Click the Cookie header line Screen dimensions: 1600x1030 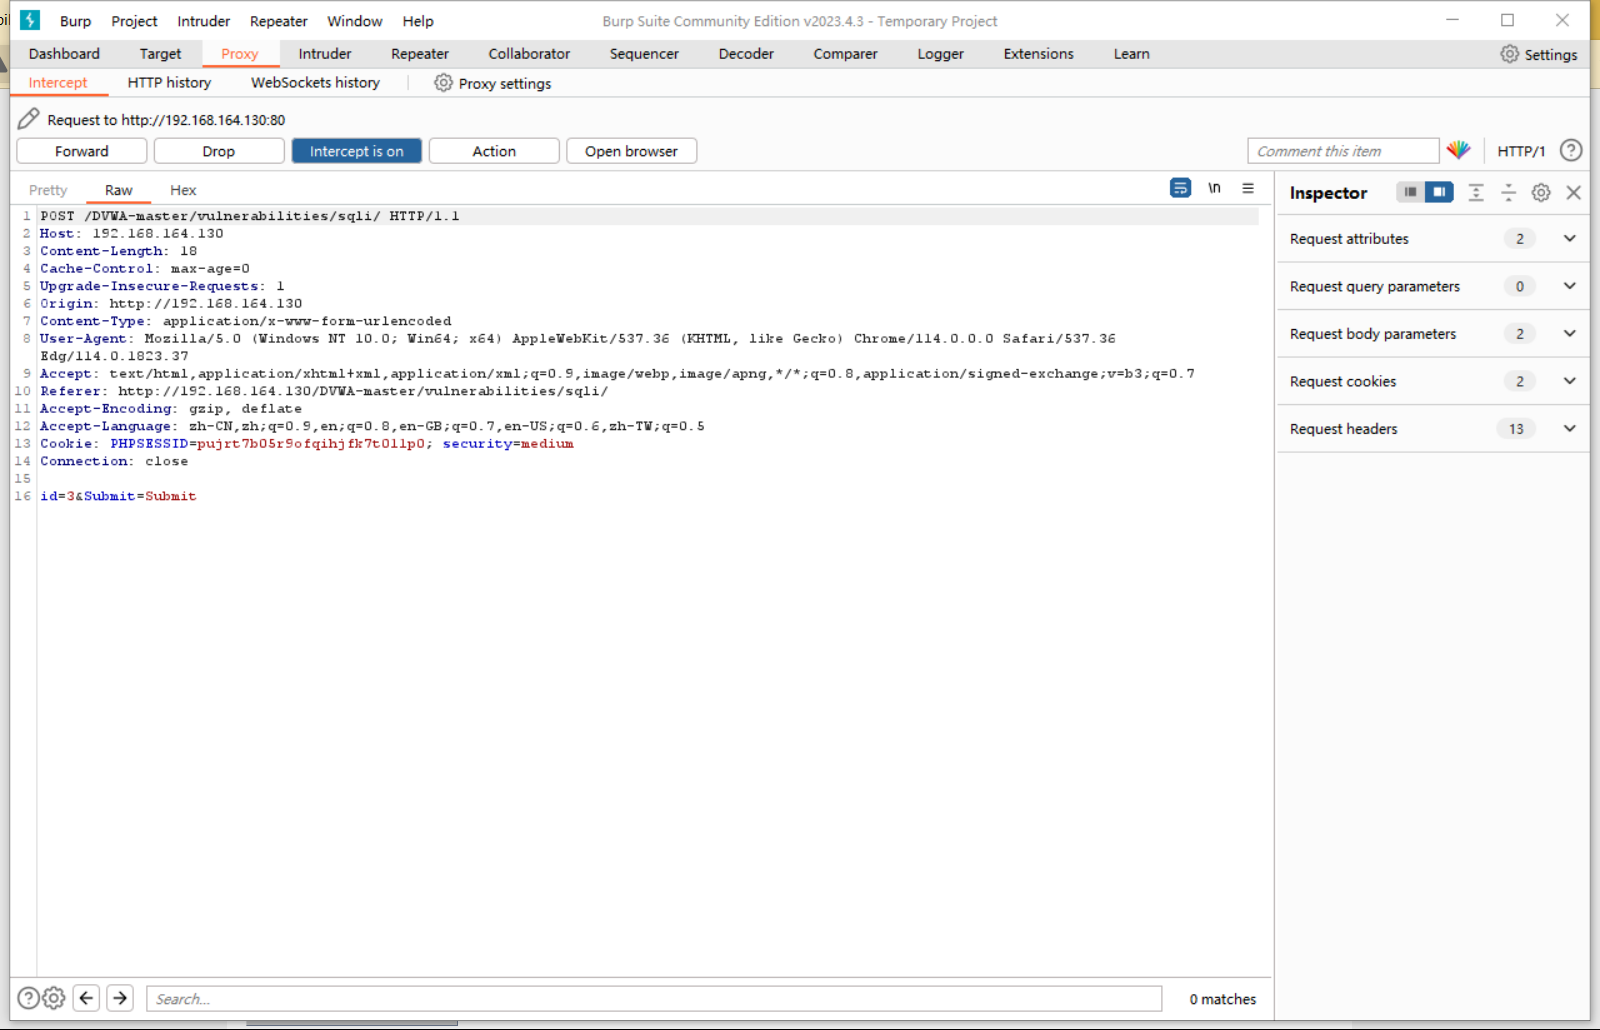point(307,444)
